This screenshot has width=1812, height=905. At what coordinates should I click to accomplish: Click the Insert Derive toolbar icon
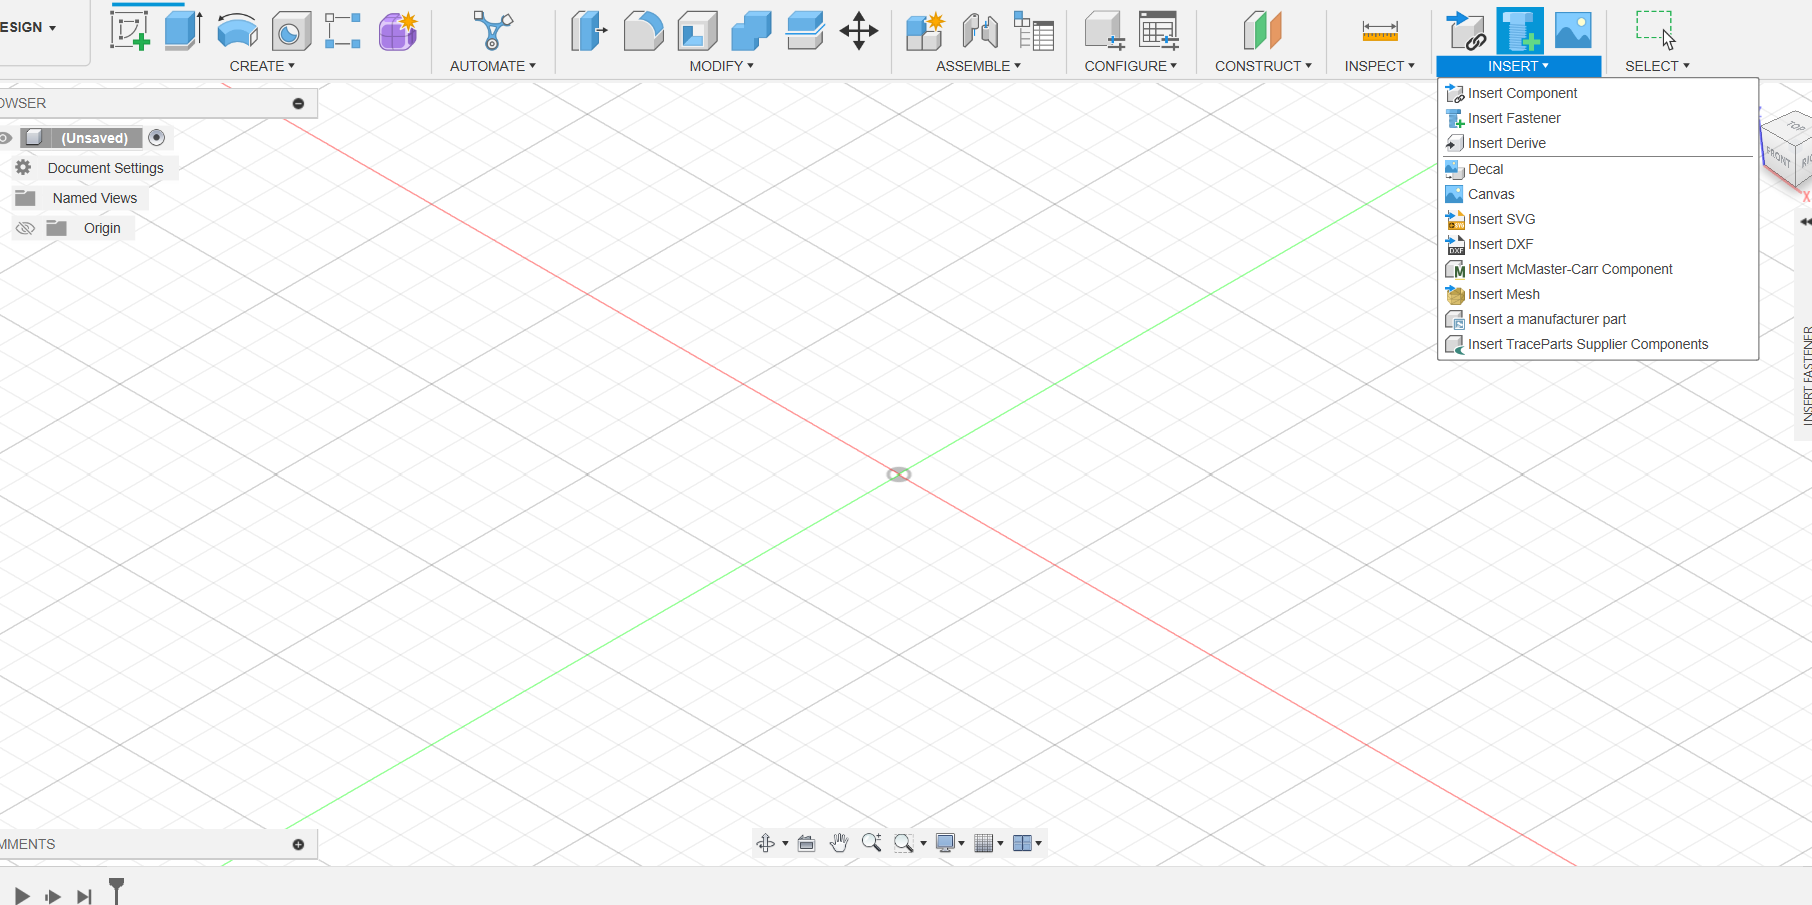click(x=1466, y=31)
